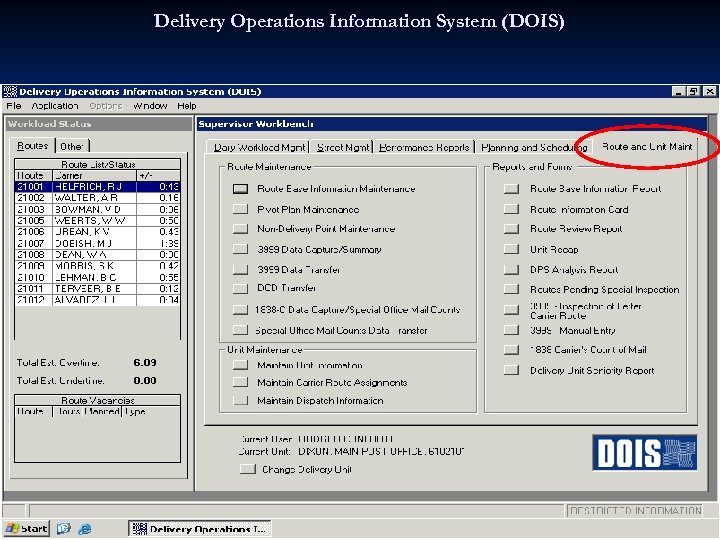Open the File menu
720x540 pixels.
pyautogui.click(x=14, y=106)
